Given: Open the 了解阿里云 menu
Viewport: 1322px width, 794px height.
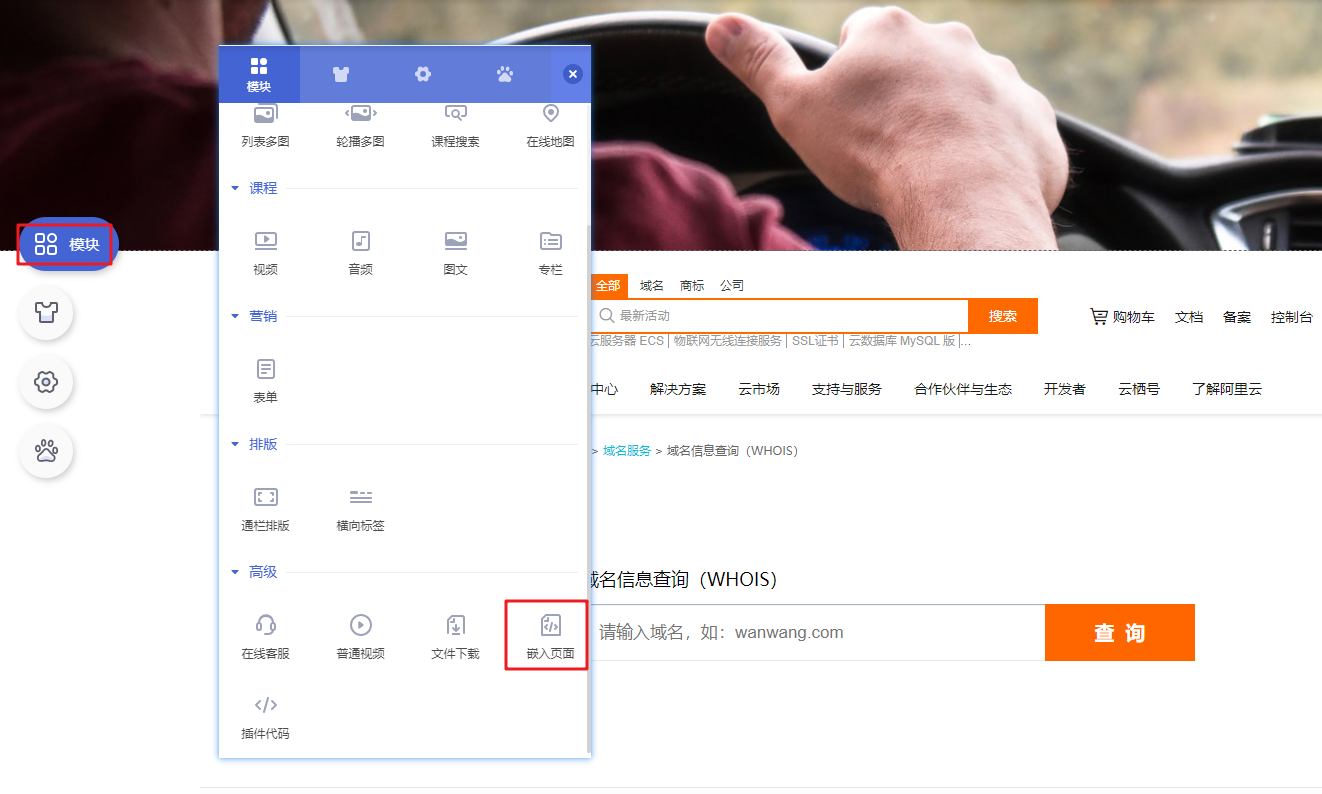Looking at the screenshot, I should (x=1227, y=389).
